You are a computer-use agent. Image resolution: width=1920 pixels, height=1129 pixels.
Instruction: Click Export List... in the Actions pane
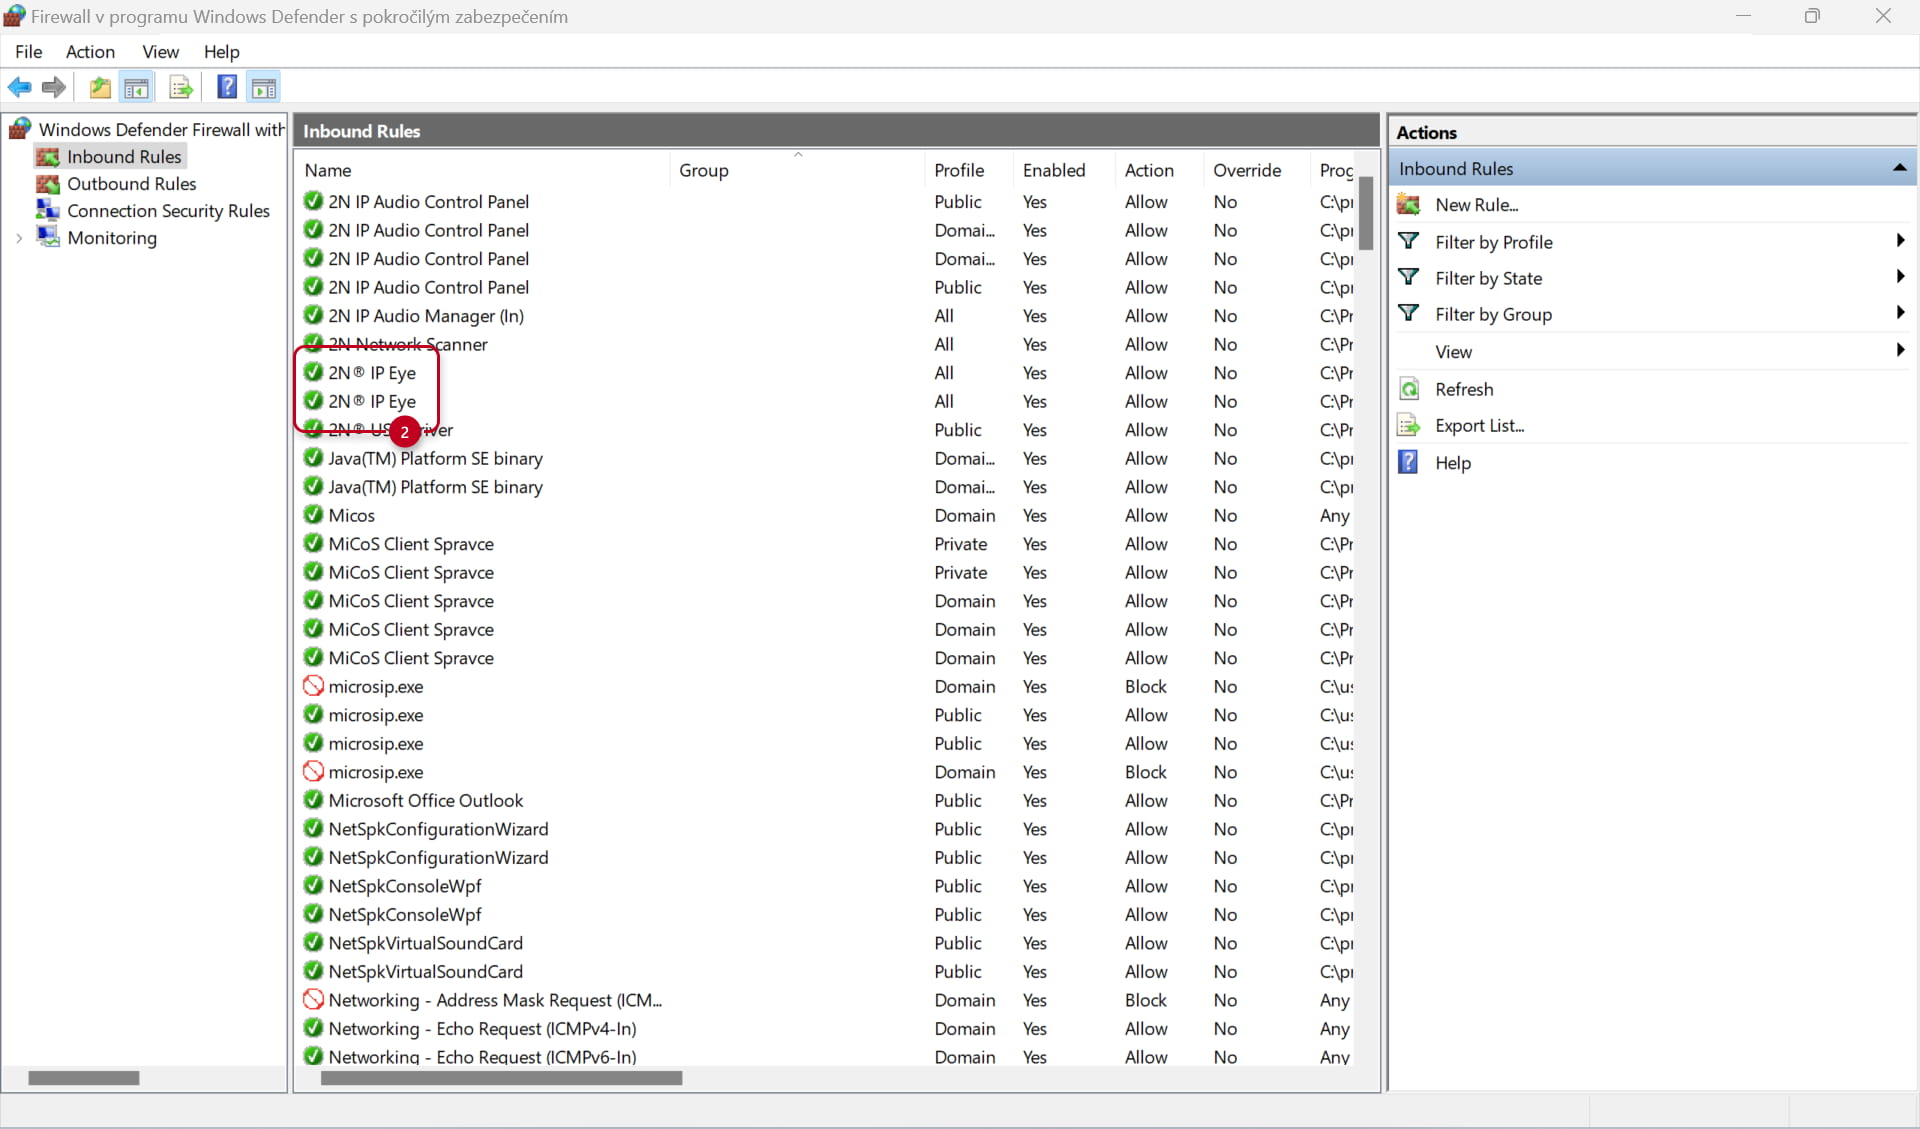1479,426
